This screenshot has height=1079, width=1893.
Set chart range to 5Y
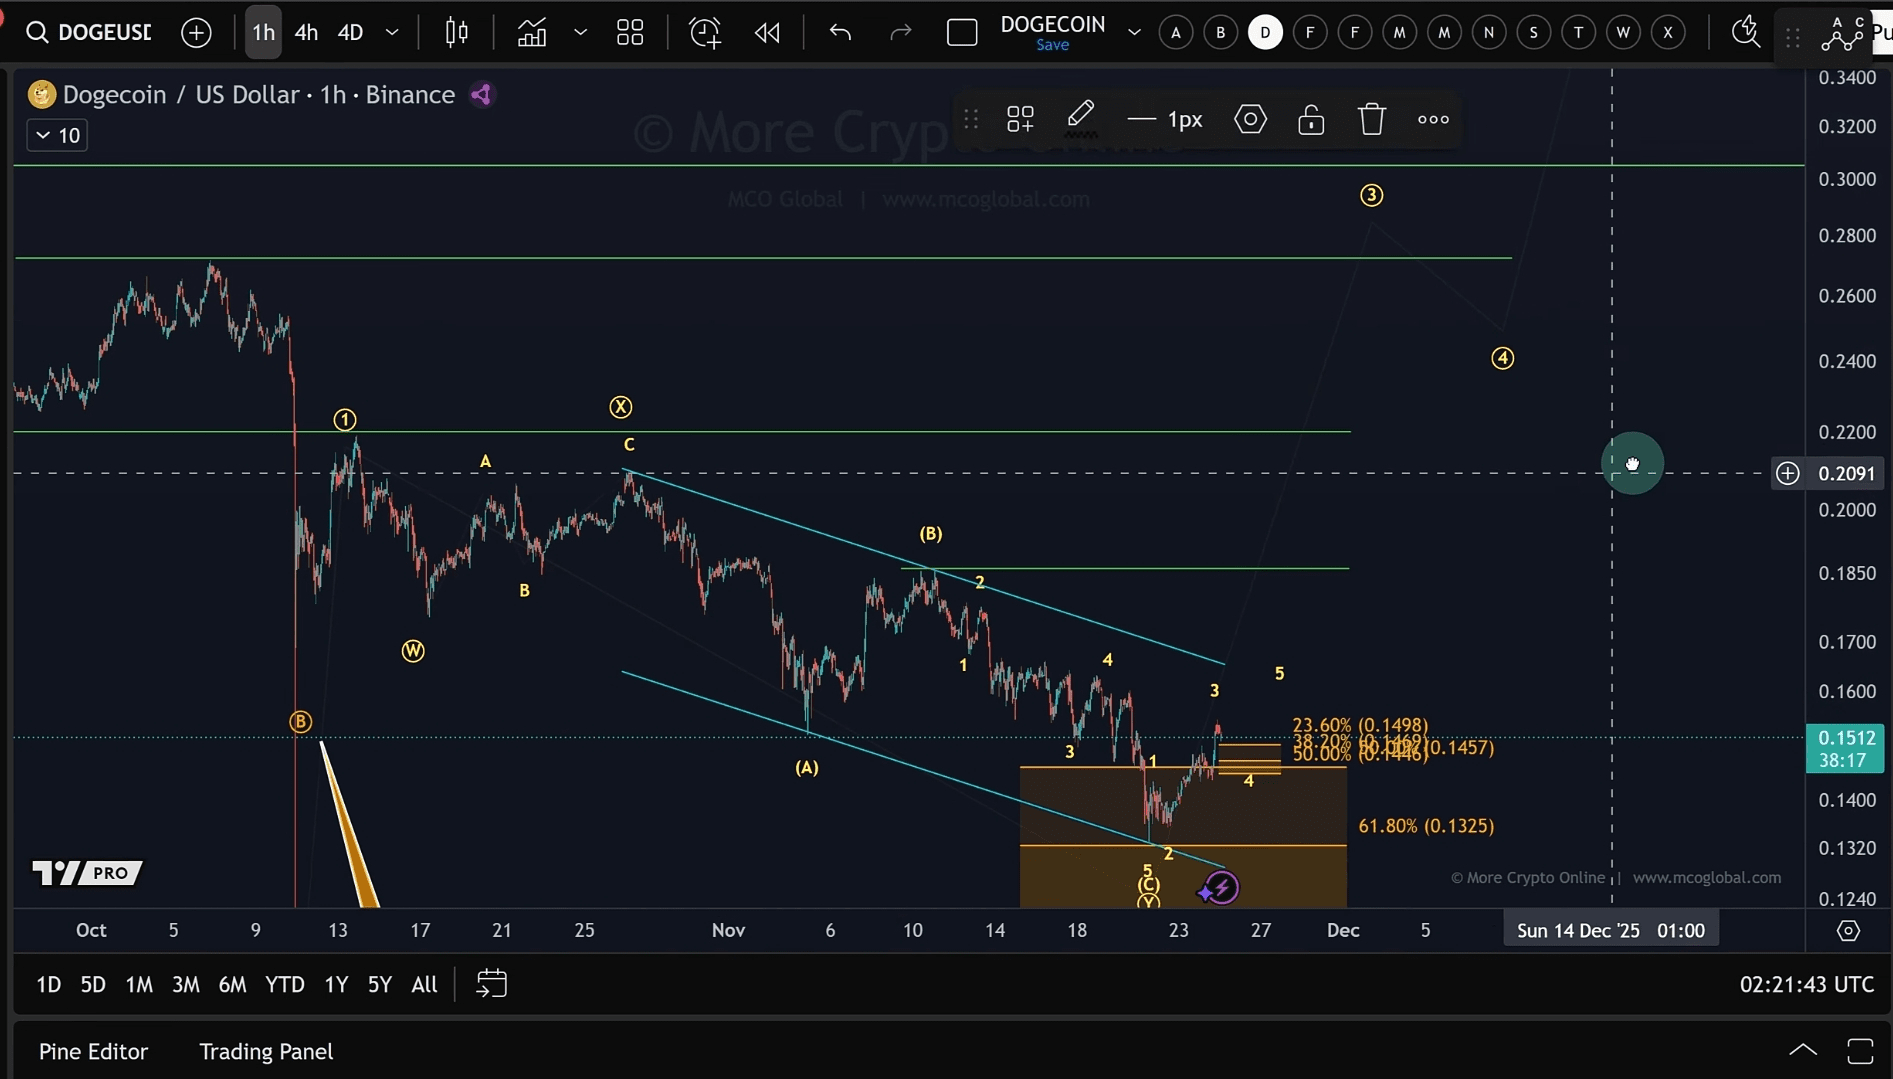tap(380, 985)
